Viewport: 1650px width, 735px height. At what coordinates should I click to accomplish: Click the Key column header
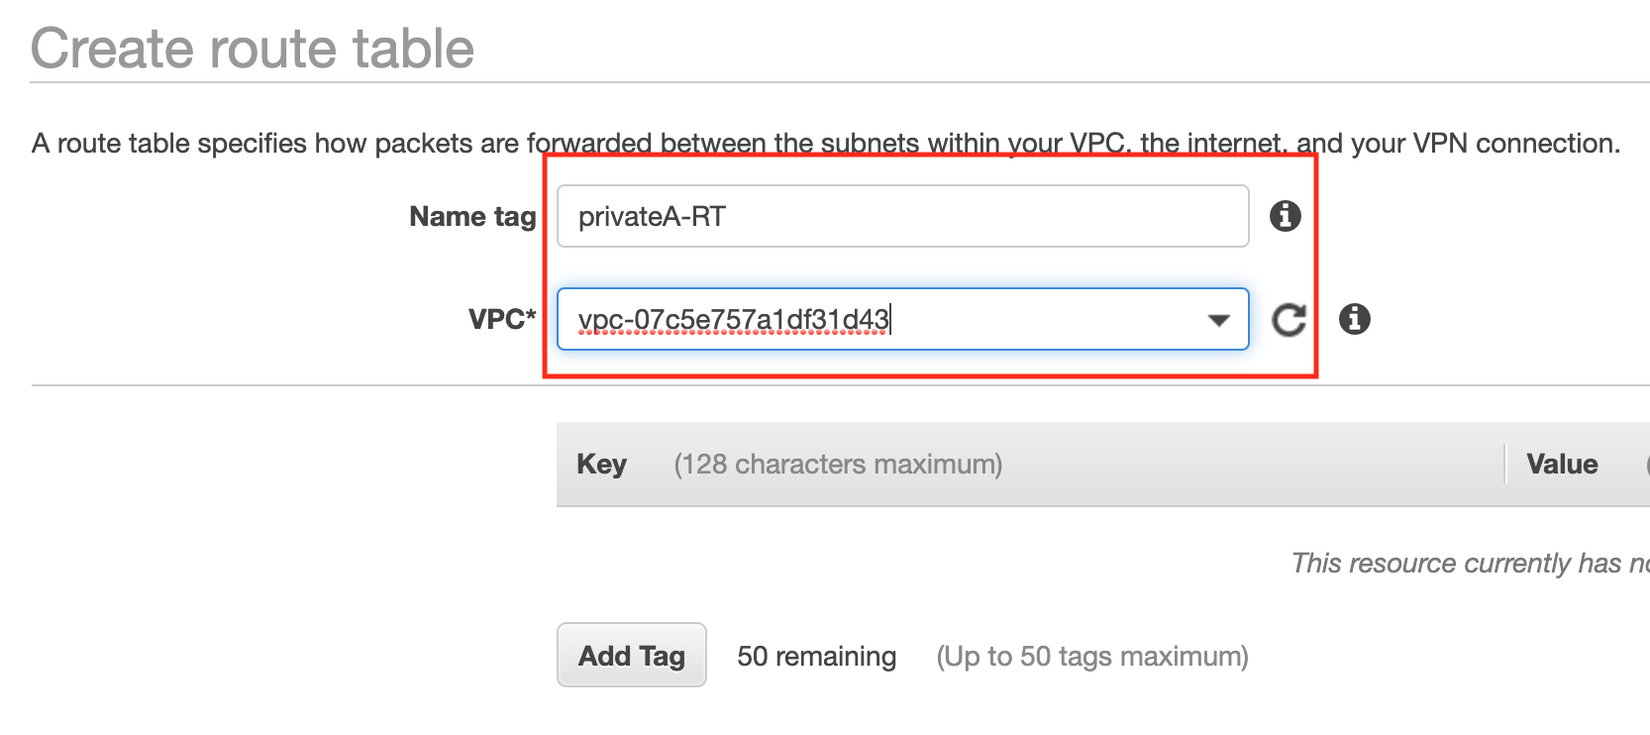point(602,464)
